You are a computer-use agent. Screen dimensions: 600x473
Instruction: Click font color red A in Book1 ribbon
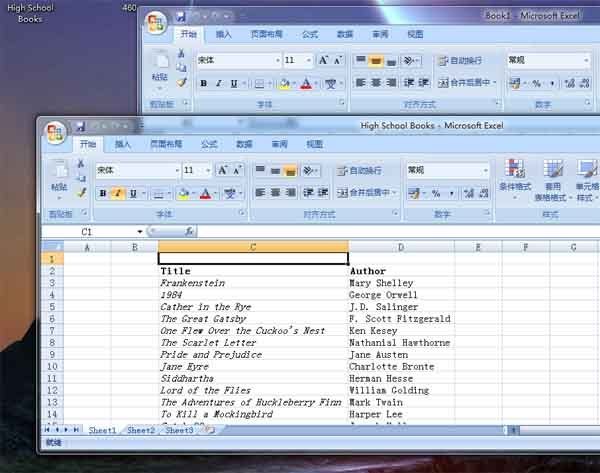(x=306, y=83)
